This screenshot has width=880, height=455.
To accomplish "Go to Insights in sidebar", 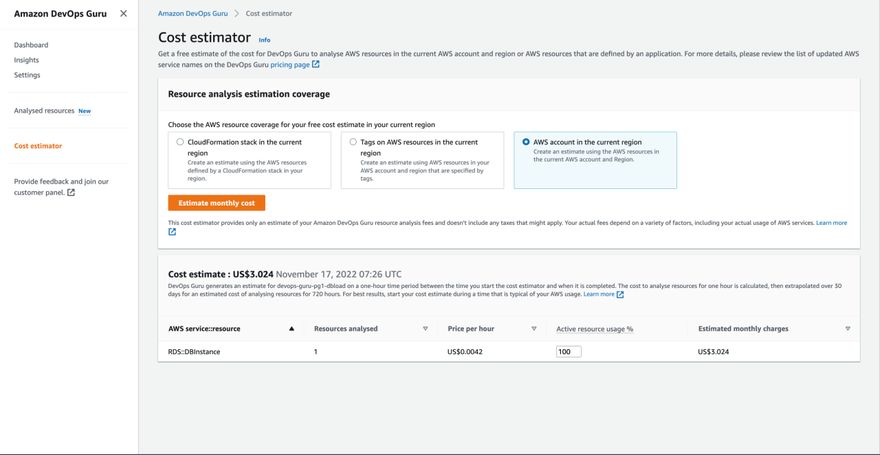I will pyautogui.click(x=26, y=60).
